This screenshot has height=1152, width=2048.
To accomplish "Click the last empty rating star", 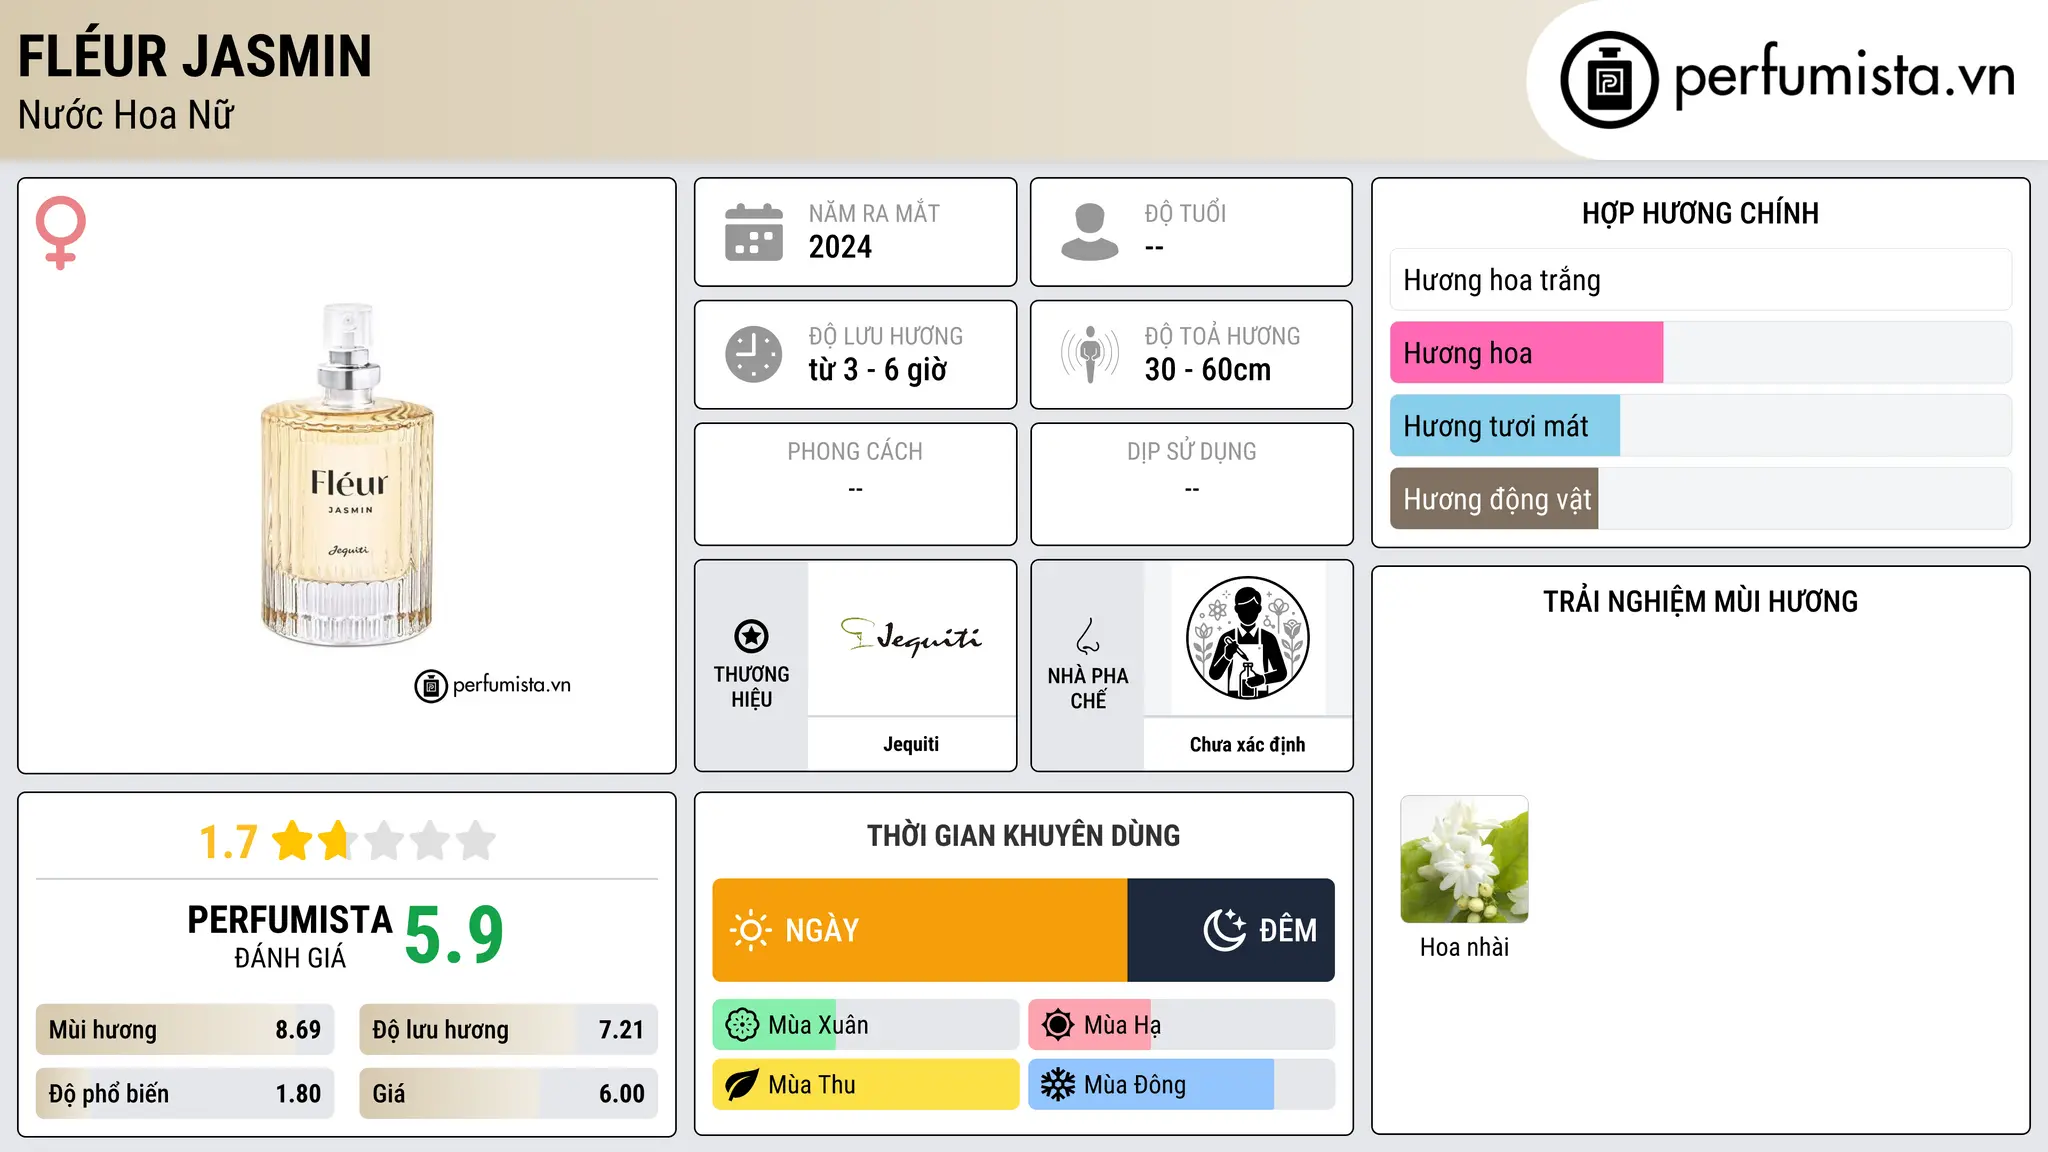I will tap(476, 841).
